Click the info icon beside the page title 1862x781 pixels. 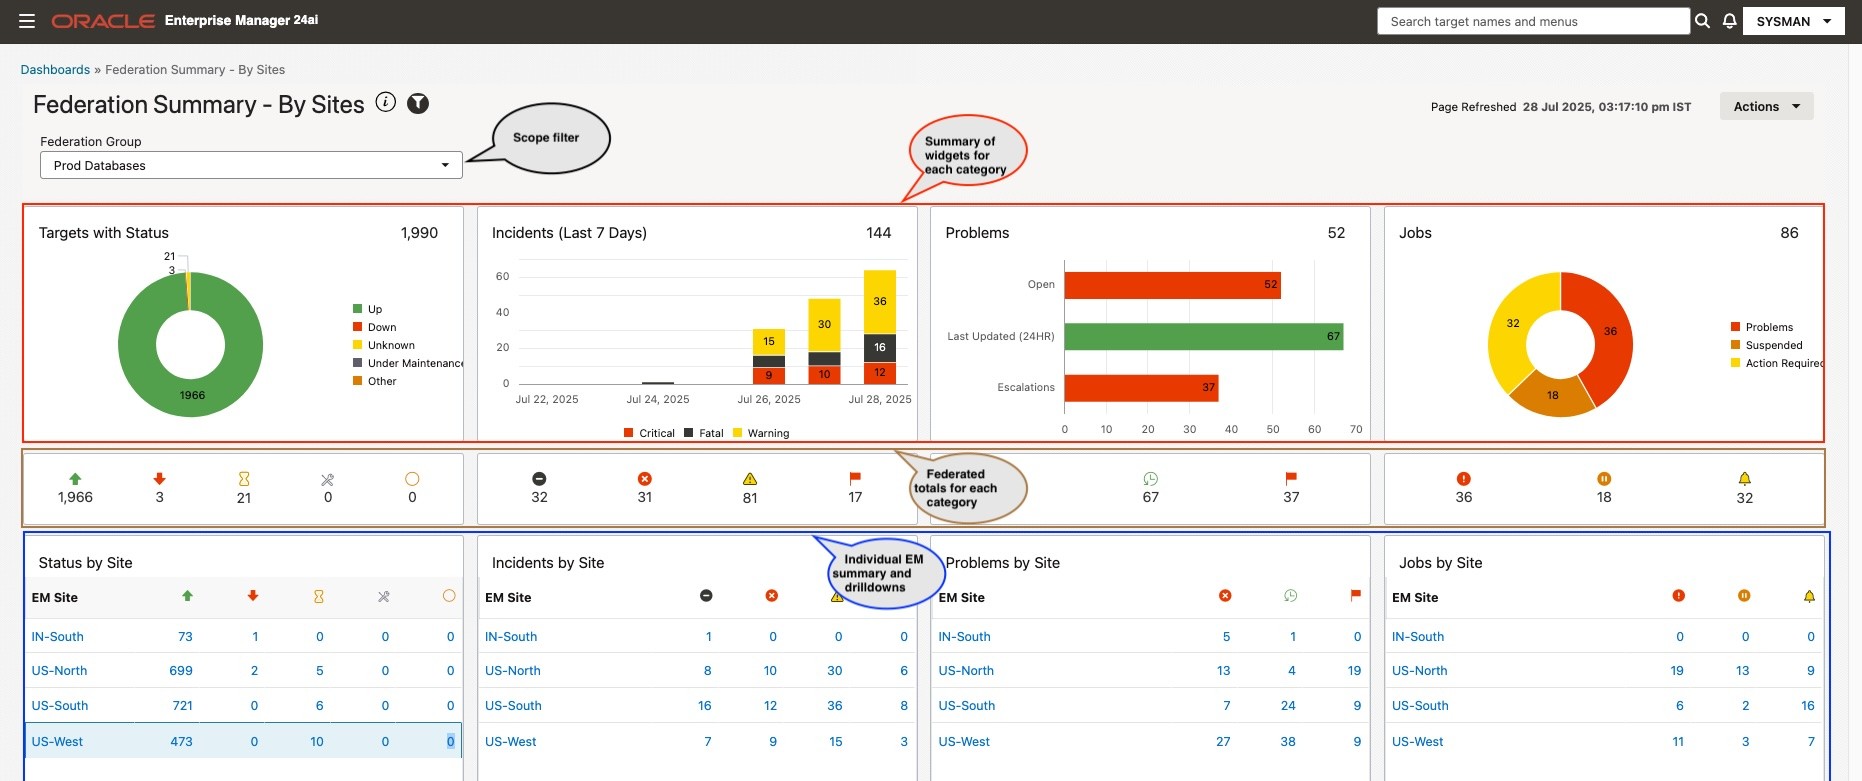click(x=386, y=102)
